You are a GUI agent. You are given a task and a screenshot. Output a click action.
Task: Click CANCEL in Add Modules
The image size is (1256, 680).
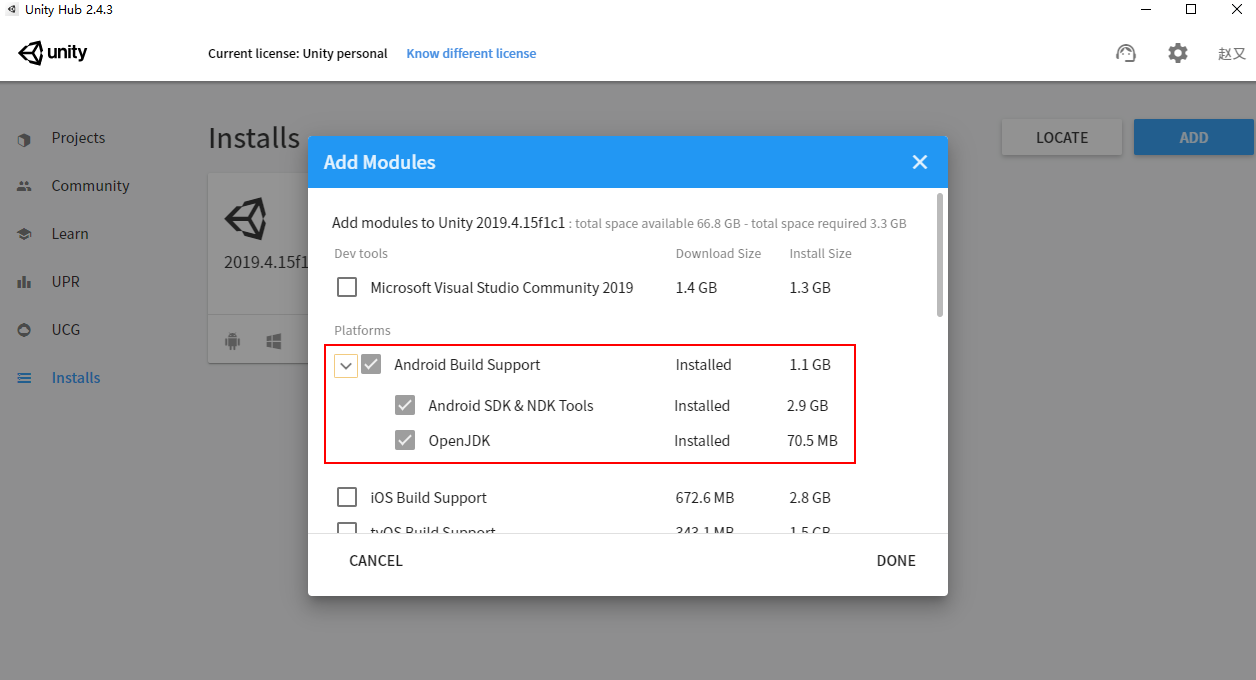pyautogui.click(x=376, y=561)
